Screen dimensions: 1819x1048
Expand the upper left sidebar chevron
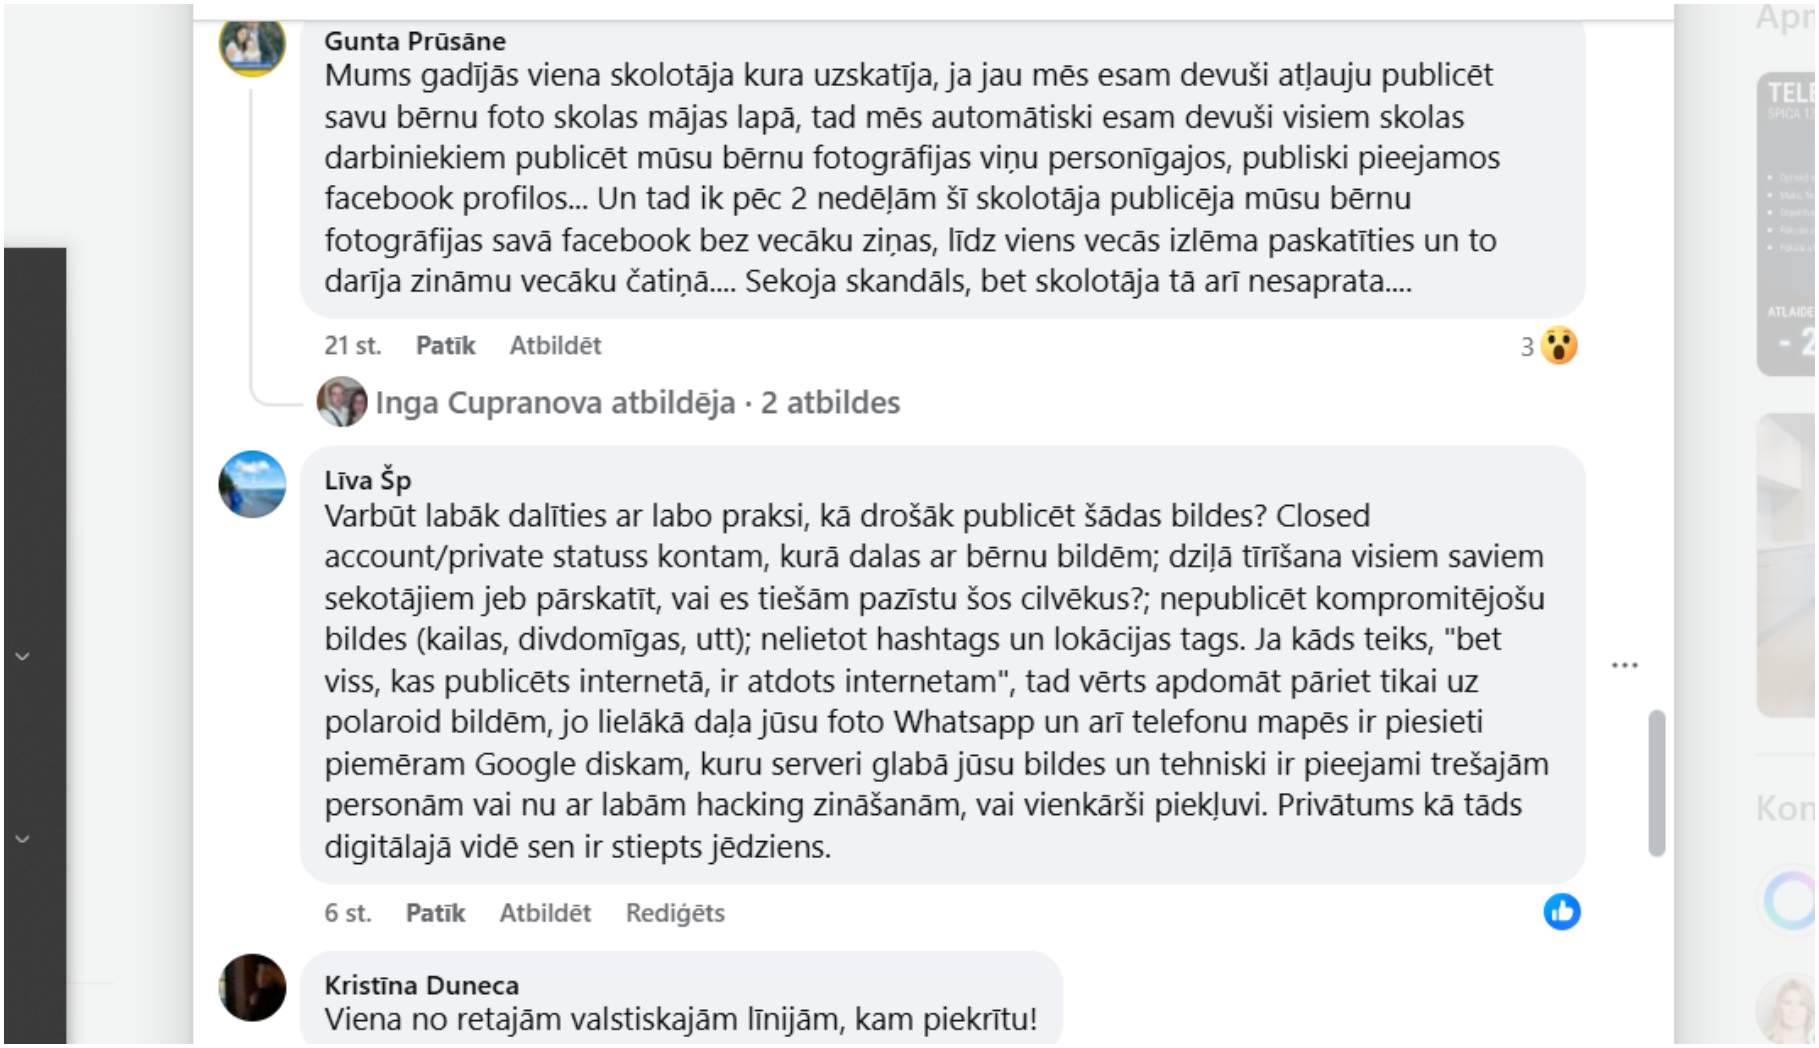(23, 657)
